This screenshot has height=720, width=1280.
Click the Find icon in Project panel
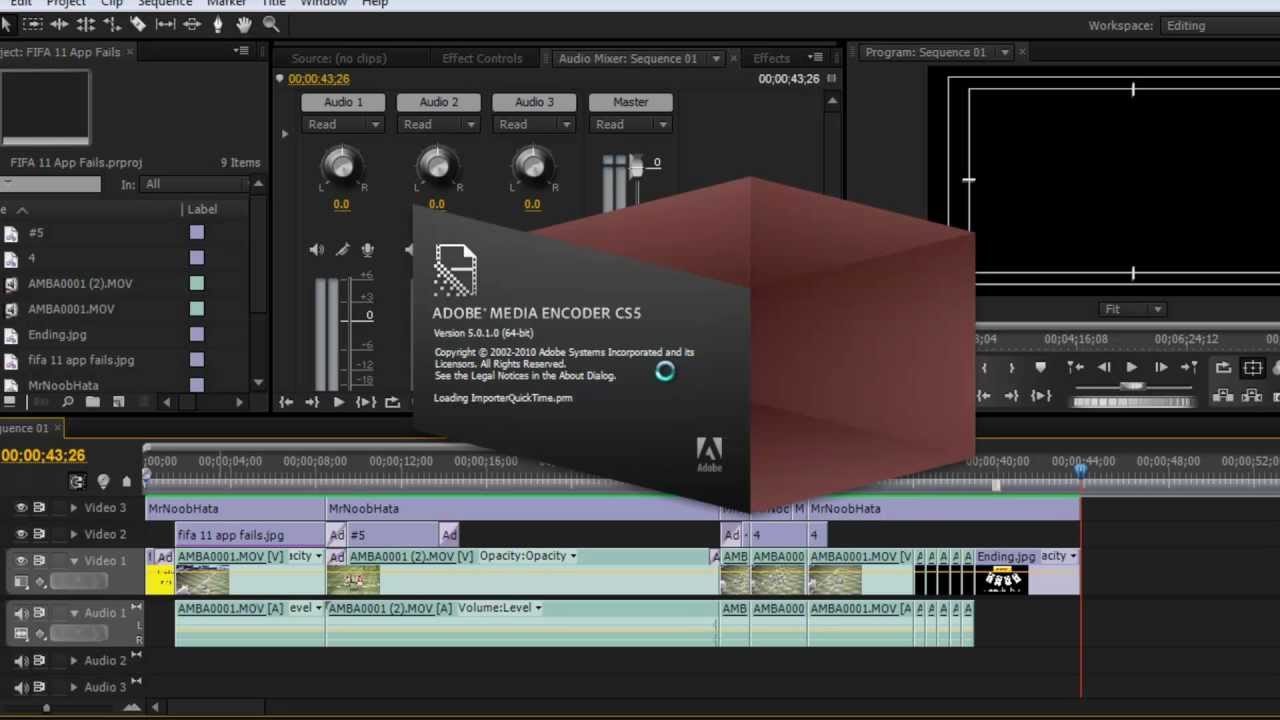[x=68, y=402]
